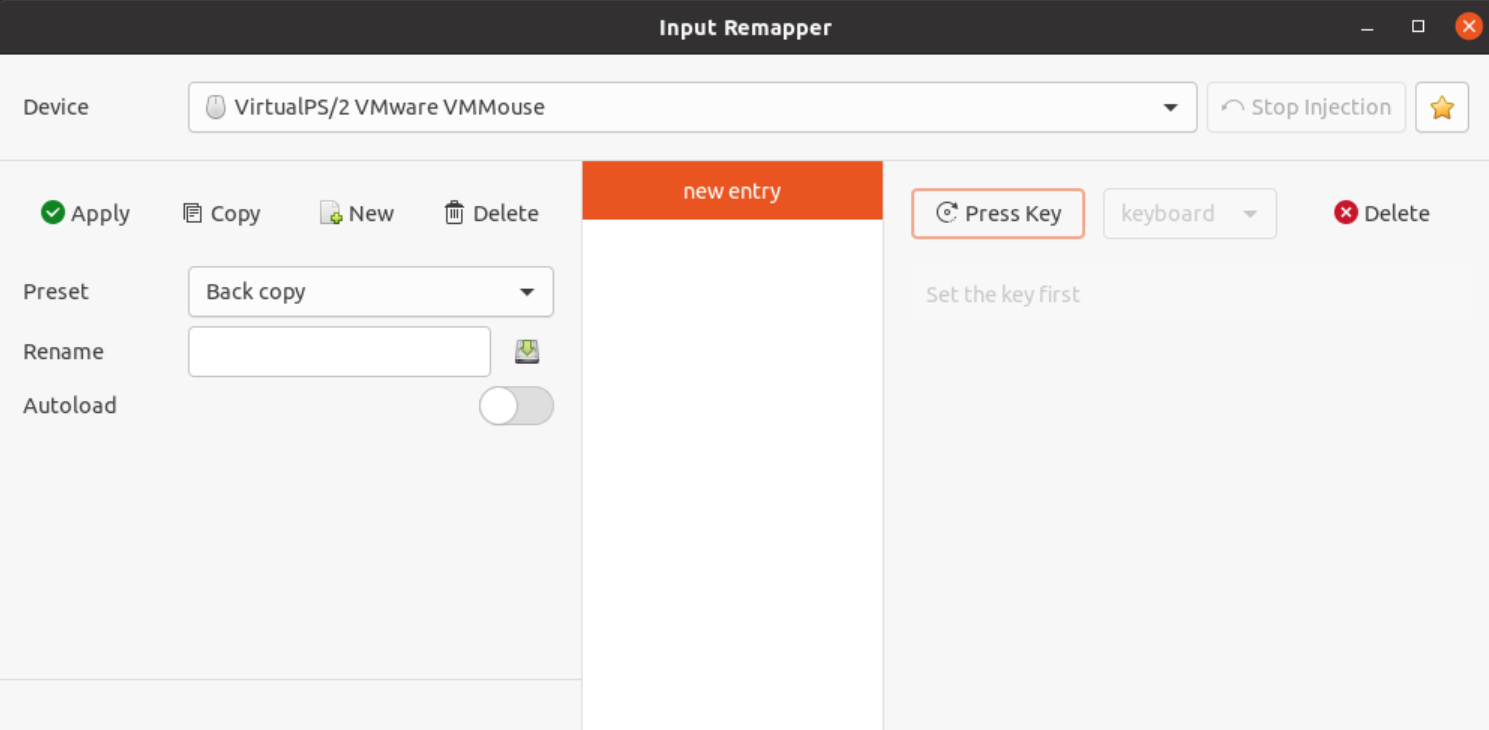Click the mouse icon in the device selector
The height and width of the screenshot is (730, 1489).
pos(215,106)
